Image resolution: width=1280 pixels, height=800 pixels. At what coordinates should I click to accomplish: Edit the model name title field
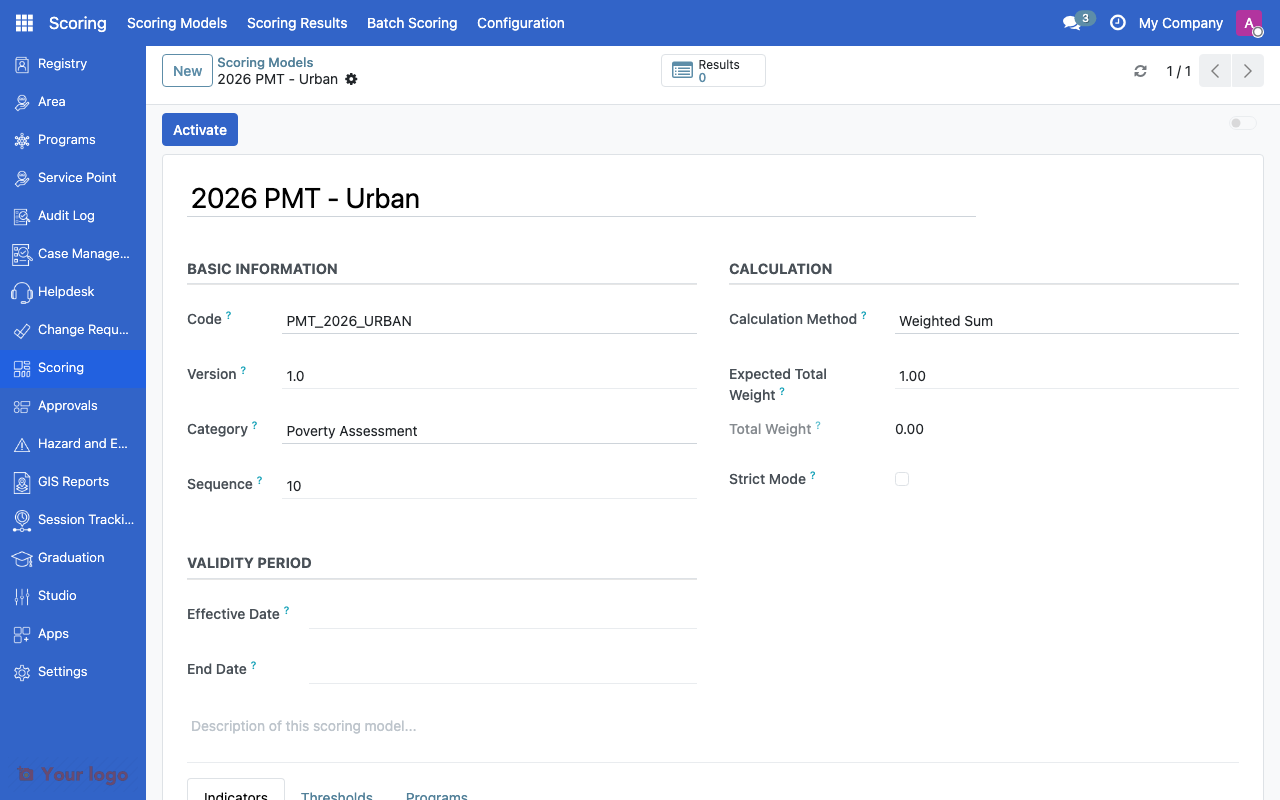[x=581, y=198]
